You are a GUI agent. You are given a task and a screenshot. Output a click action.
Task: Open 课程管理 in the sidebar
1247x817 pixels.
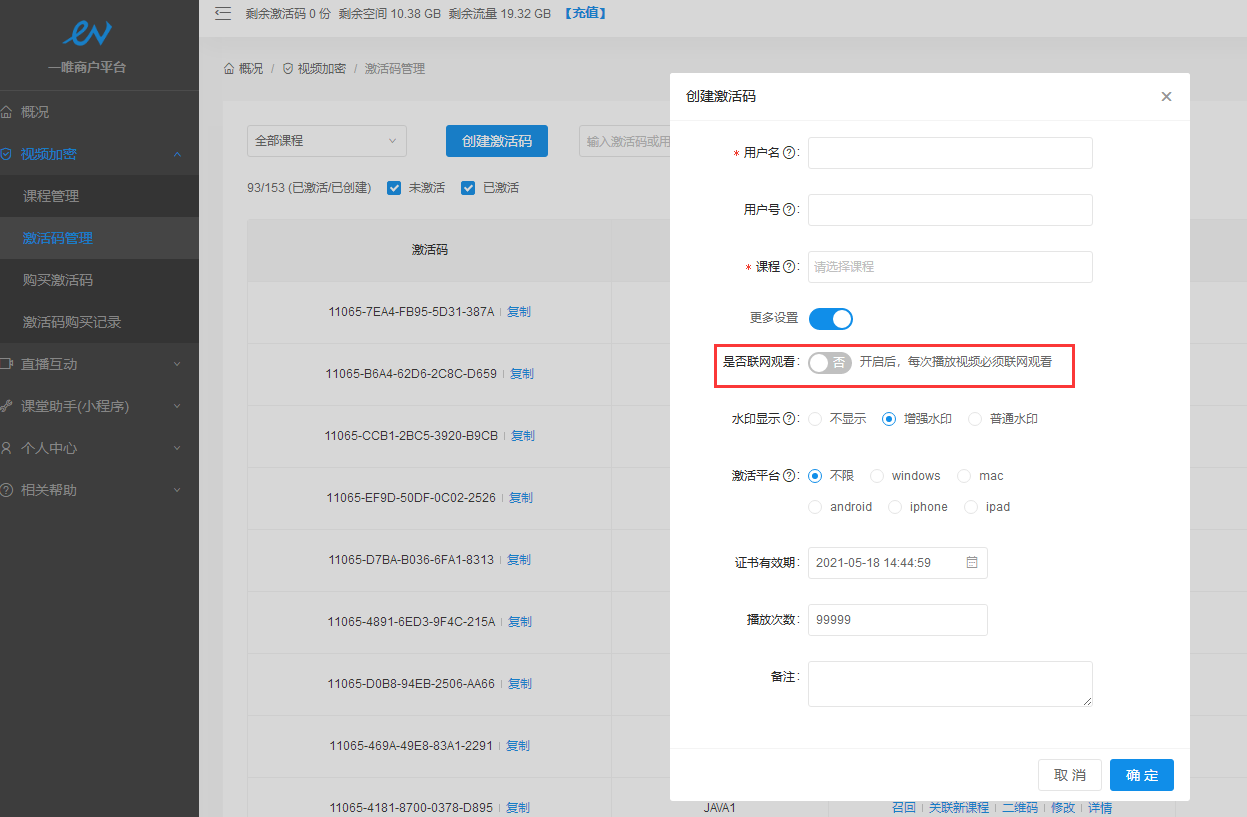pos(51,196)
